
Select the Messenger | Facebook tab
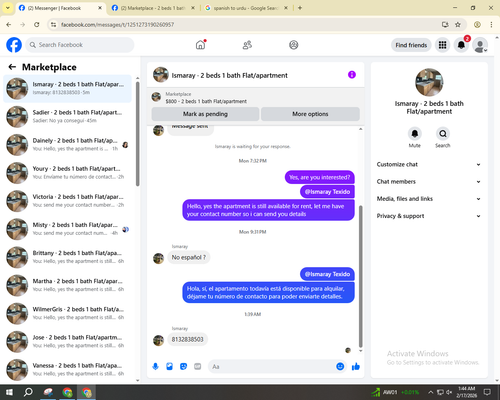(x=60, y=8)
